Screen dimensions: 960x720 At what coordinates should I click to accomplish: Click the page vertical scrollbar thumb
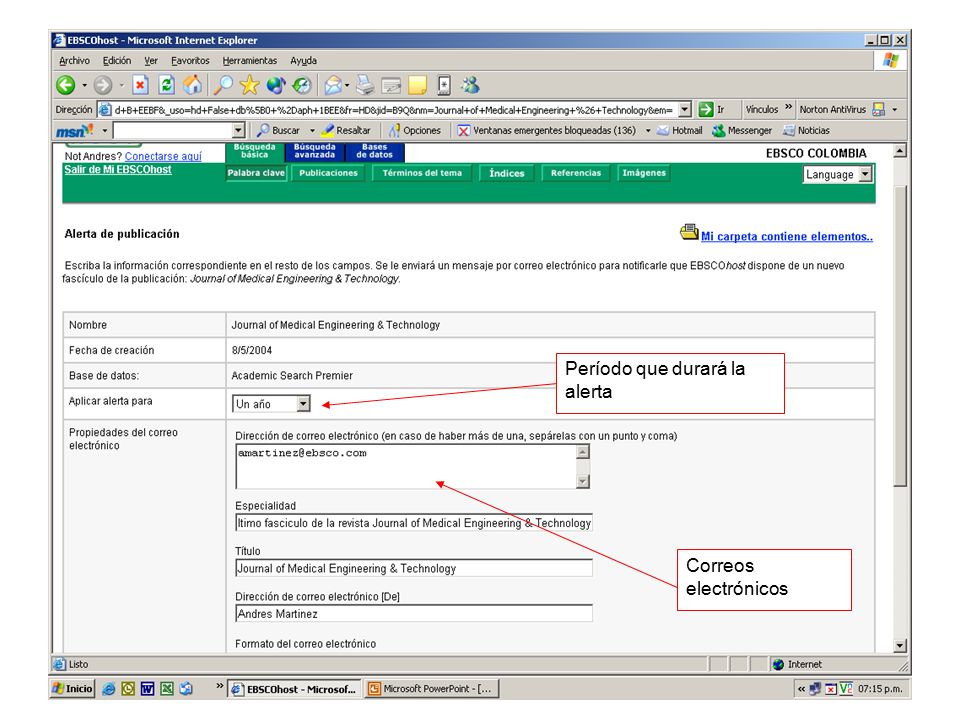[x=899, y=337]
